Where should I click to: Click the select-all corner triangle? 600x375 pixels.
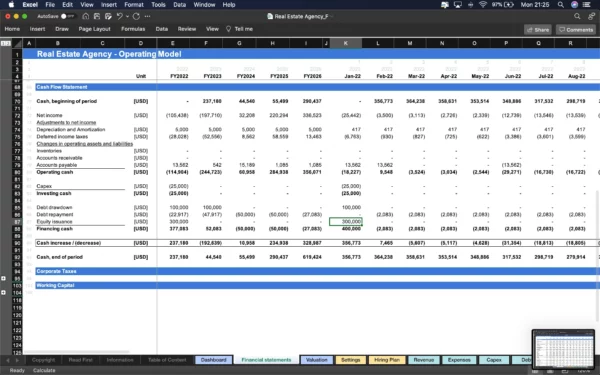point(17,44)
